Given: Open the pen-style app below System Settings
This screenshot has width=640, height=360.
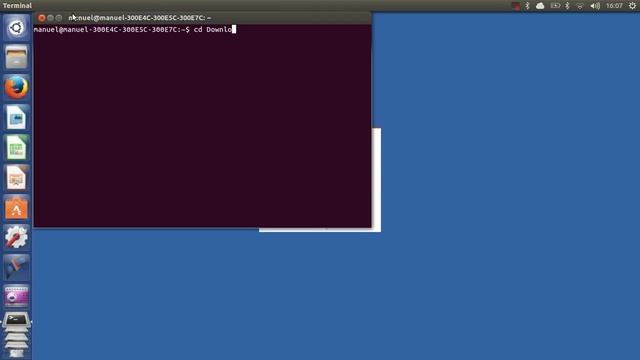Looking at the screenshot, I should tap(16, 267).
